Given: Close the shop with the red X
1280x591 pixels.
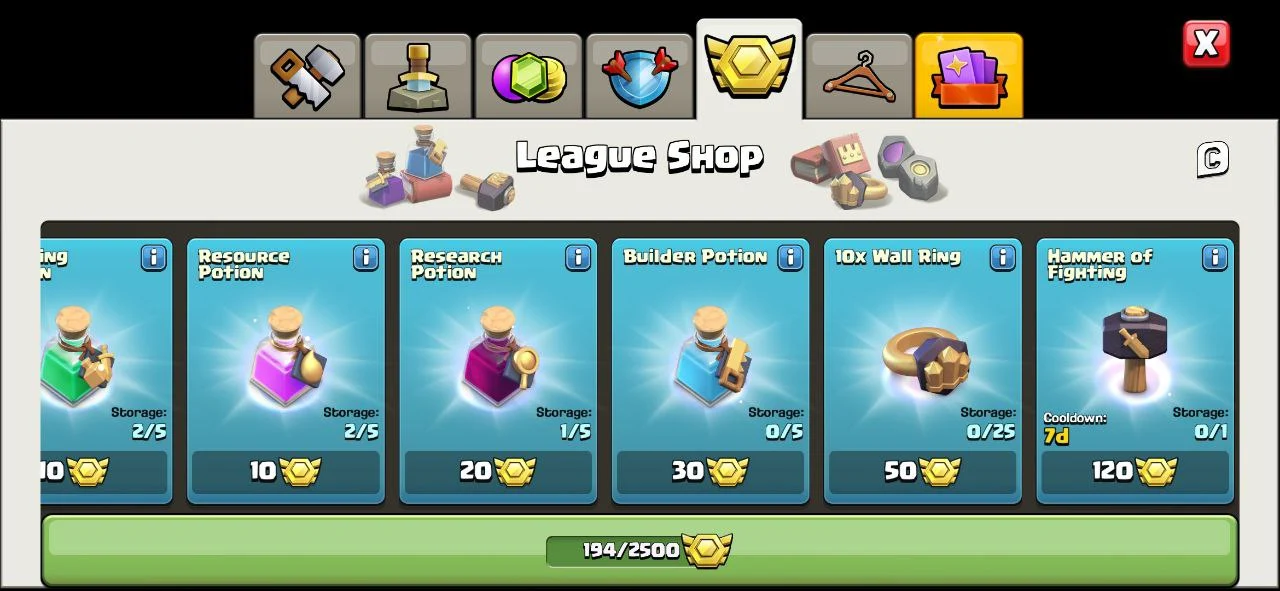Looking at the screenshot, I should click(1206, 44).
